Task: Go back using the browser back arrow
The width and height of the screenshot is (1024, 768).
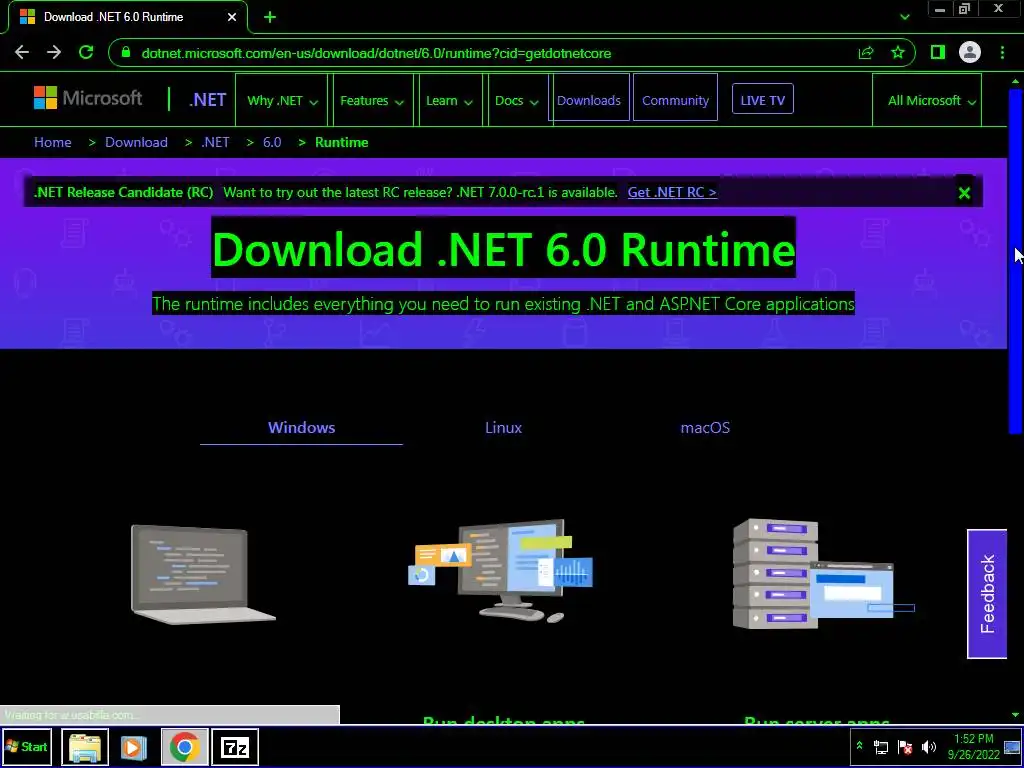Action: [22, 53]
